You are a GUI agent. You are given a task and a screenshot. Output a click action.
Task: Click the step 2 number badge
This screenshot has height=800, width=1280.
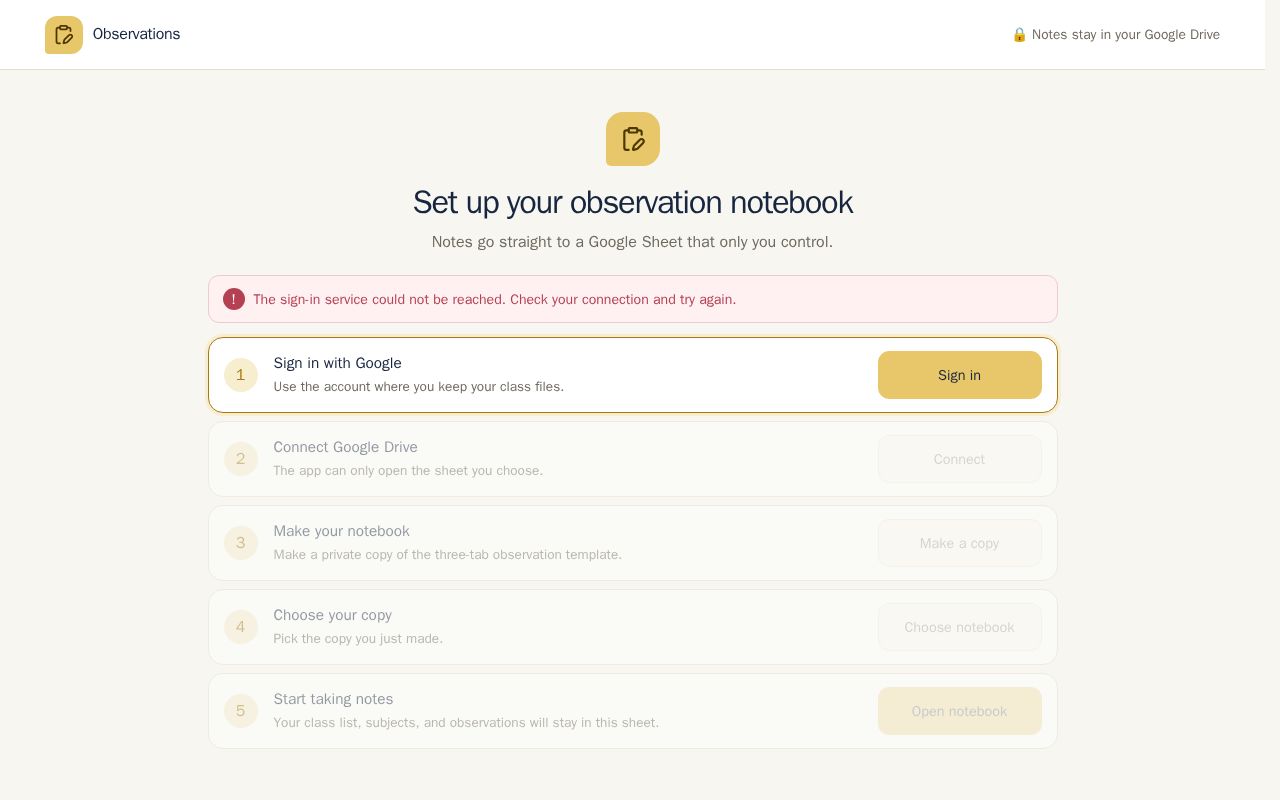pos(241,459)
